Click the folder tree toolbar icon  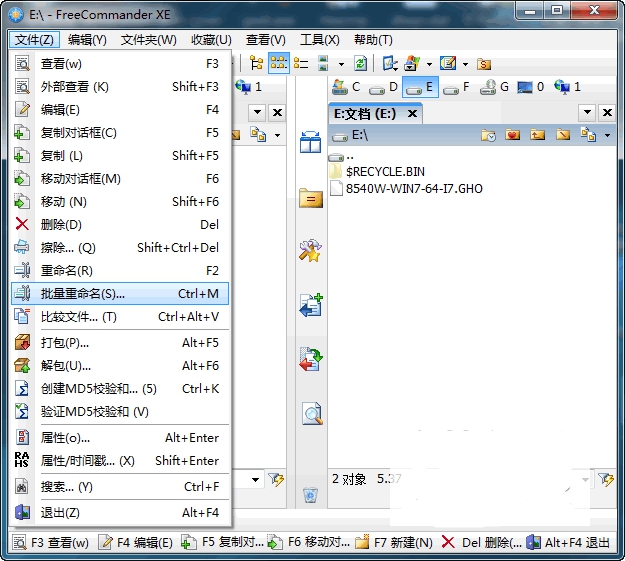[x=256, y=63]
